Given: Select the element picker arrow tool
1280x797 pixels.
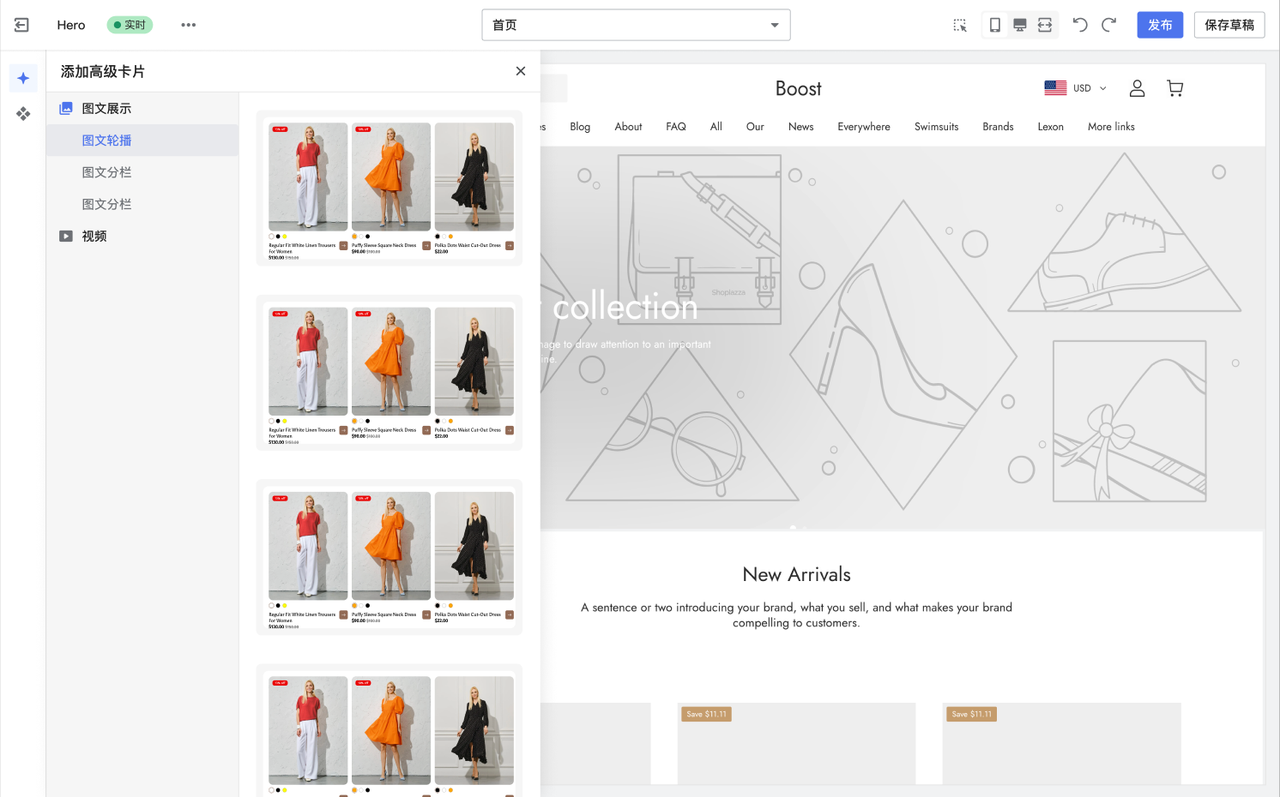Looking at the screenshot, I should tap(959, 25).
